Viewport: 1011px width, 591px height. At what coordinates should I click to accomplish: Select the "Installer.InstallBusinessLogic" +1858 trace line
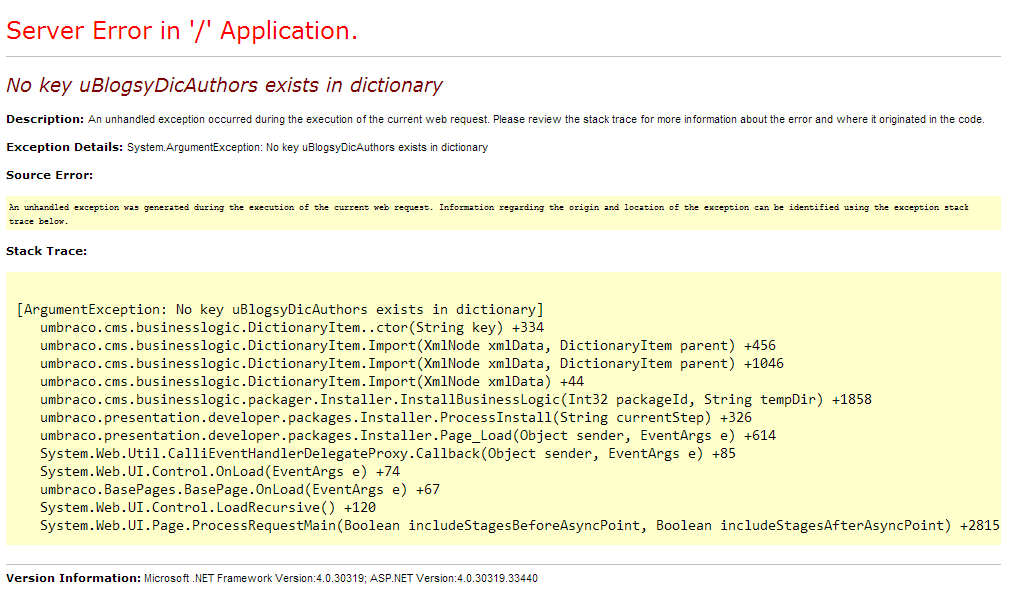click(x=456, y=400)
